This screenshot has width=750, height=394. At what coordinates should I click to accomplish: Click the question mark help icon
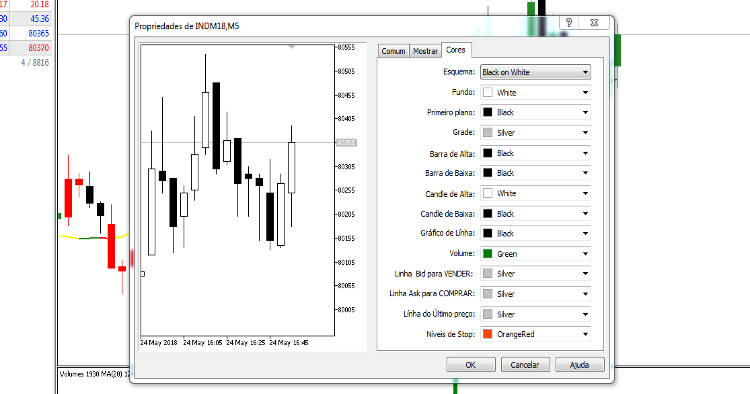point(569,22)
